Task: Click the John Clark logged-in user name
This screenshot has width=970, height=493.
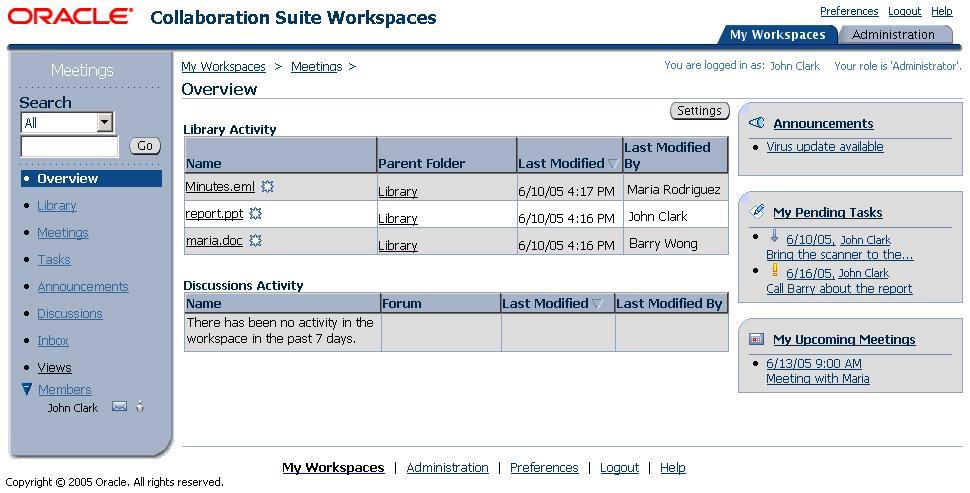Action: pyautogui.click(x=794, y=66)
